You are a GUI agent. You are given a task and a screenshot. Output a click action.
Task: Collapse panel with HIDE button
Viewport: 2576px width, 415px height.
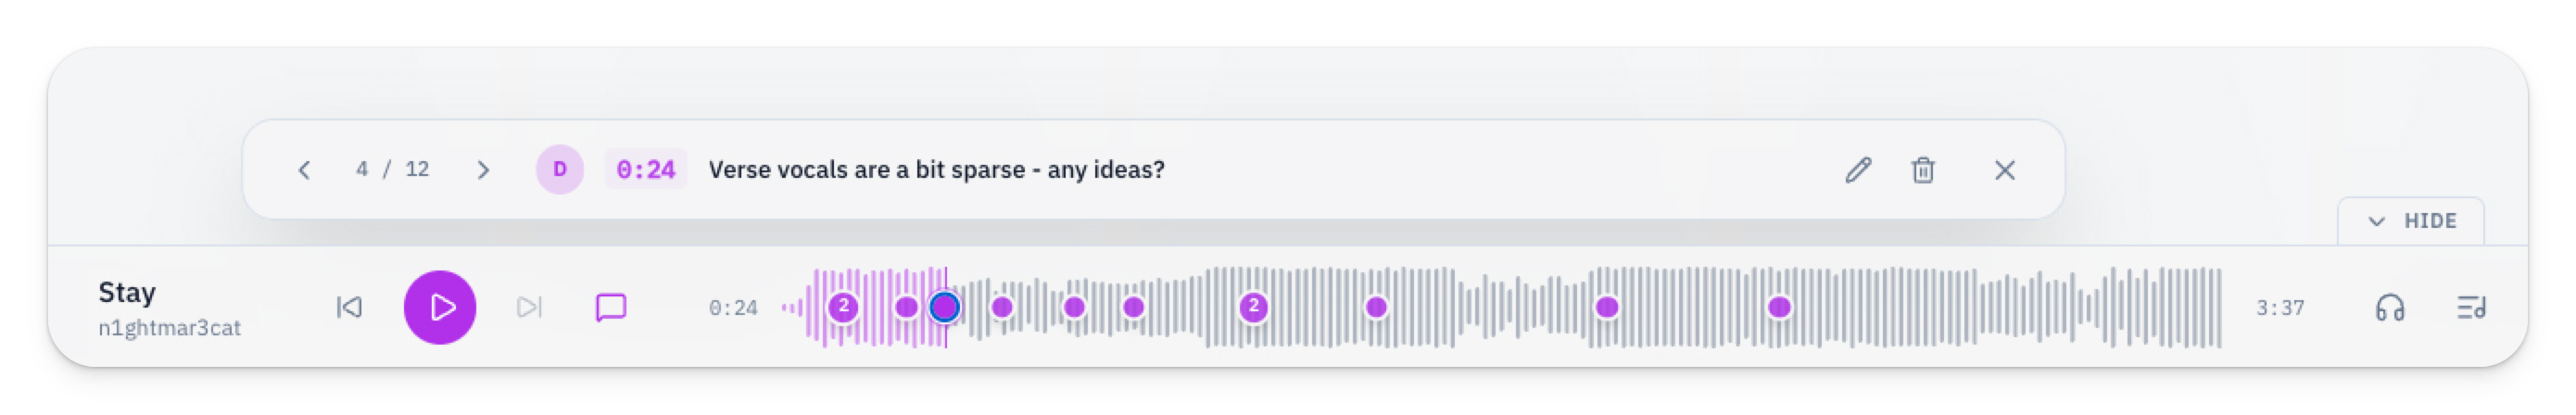coord(2411,221)
